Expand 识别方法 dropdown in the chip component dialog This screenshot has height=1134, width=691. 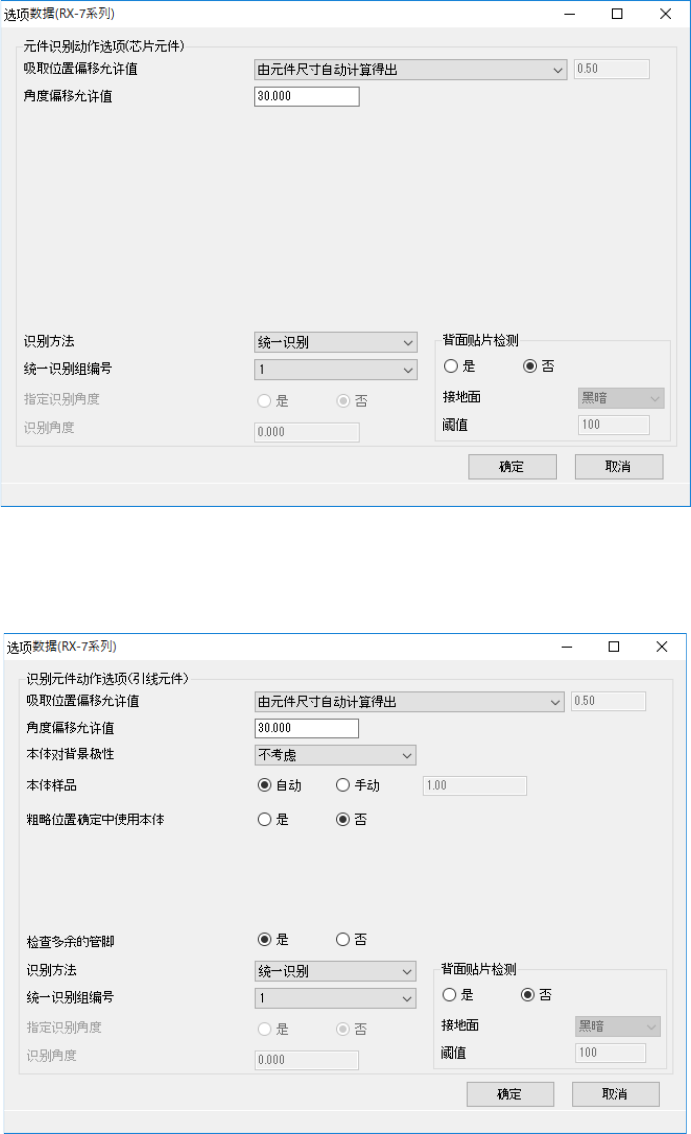click(336, 342)
